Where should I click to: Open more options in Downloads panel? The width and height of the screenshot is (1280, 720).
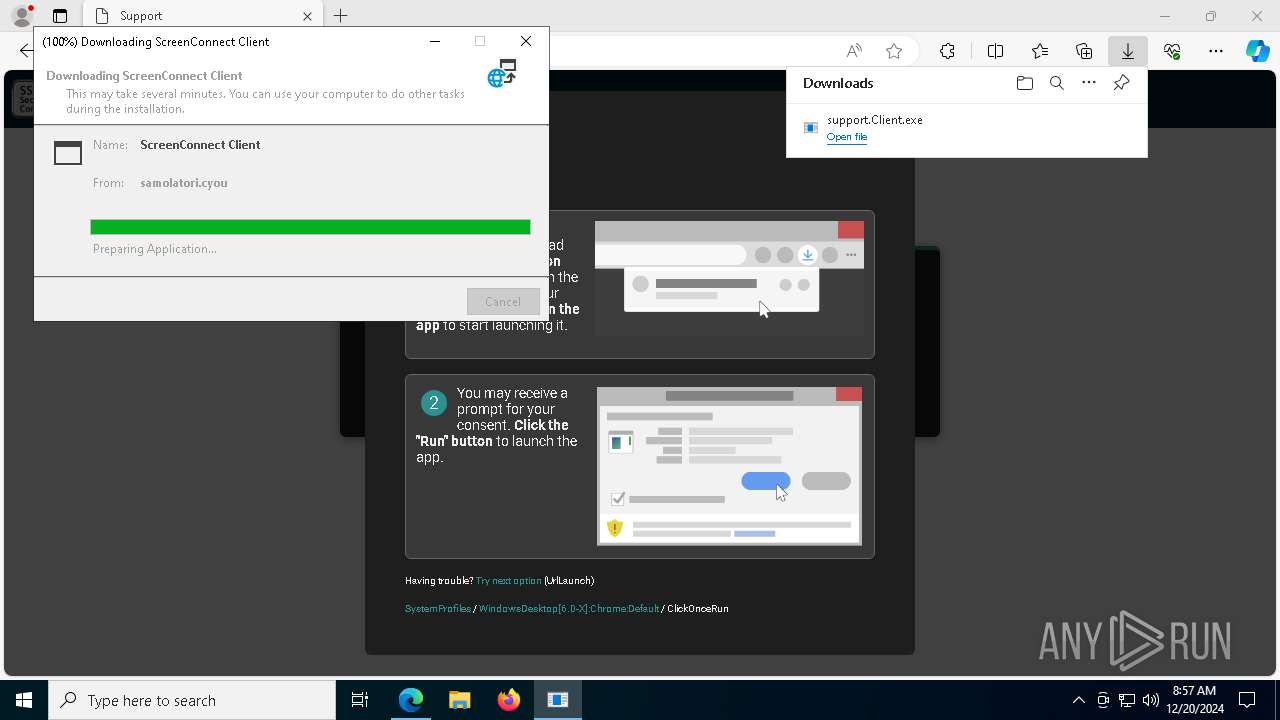(x=1089, y=83)
